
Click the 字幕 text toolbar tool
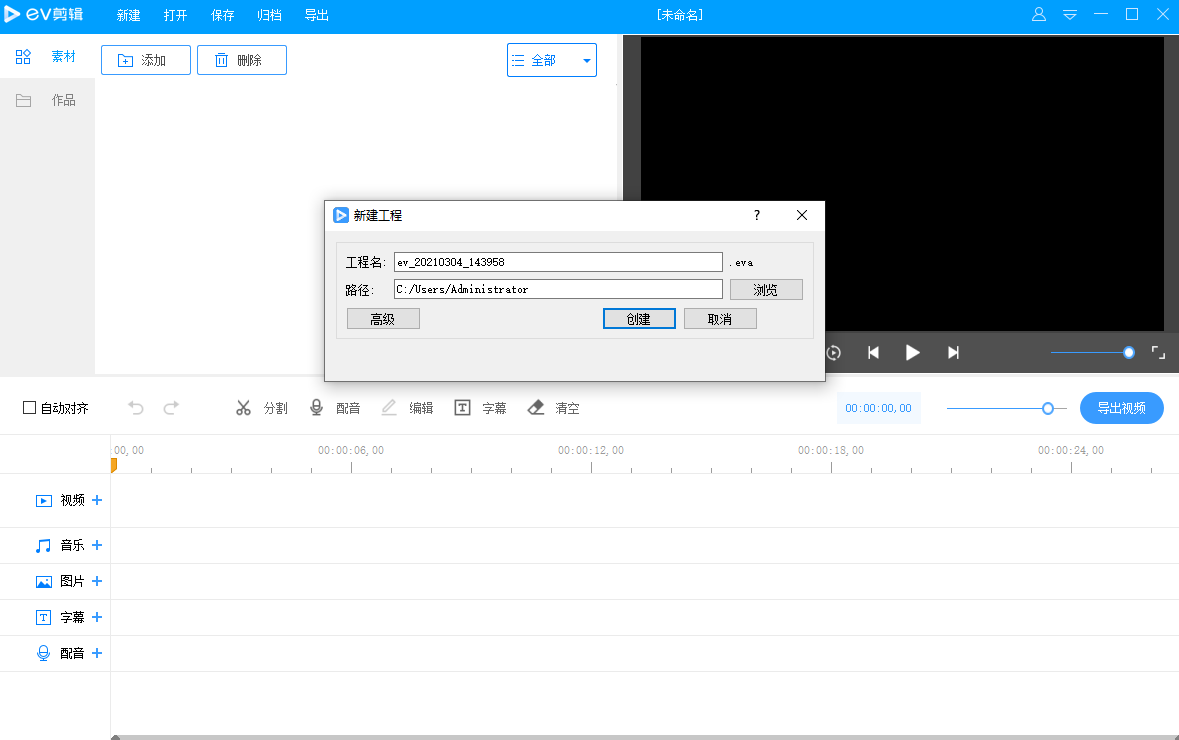point(480,408)
